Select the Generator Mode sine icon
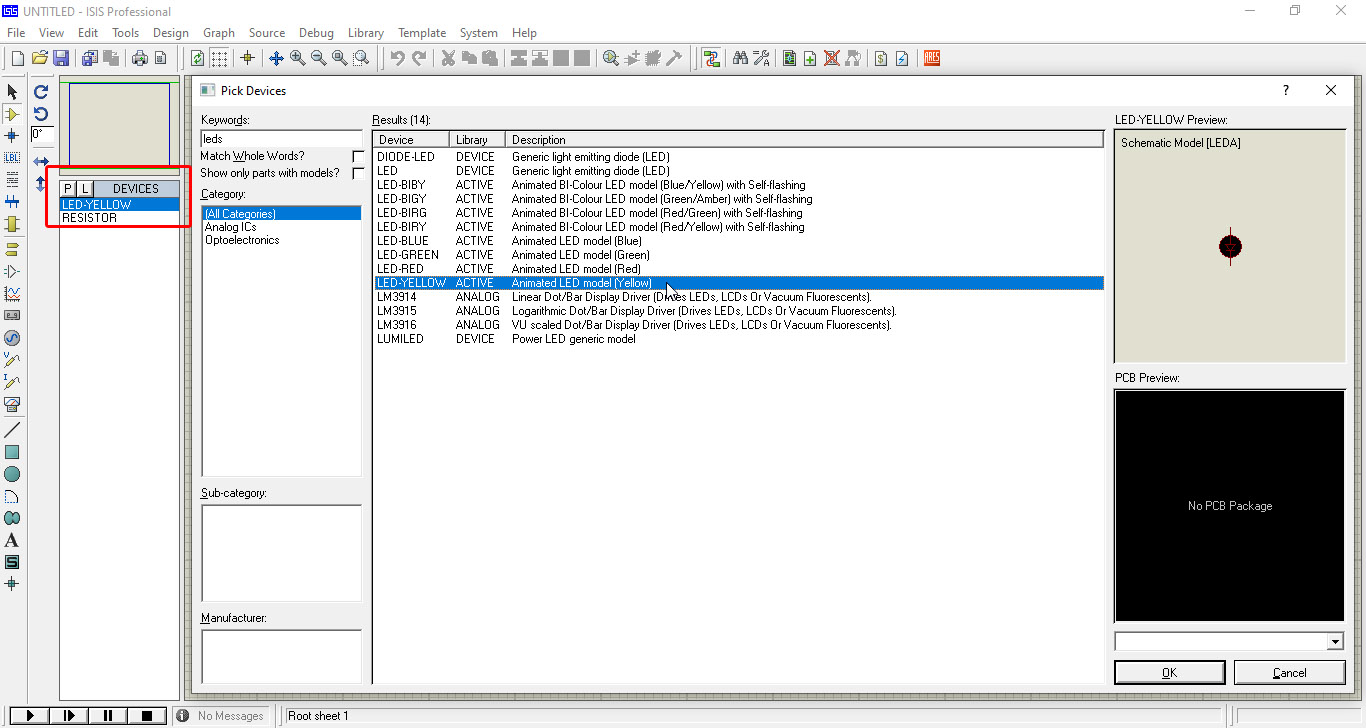This screenshot has width=1366, height=728. [12, 338]
